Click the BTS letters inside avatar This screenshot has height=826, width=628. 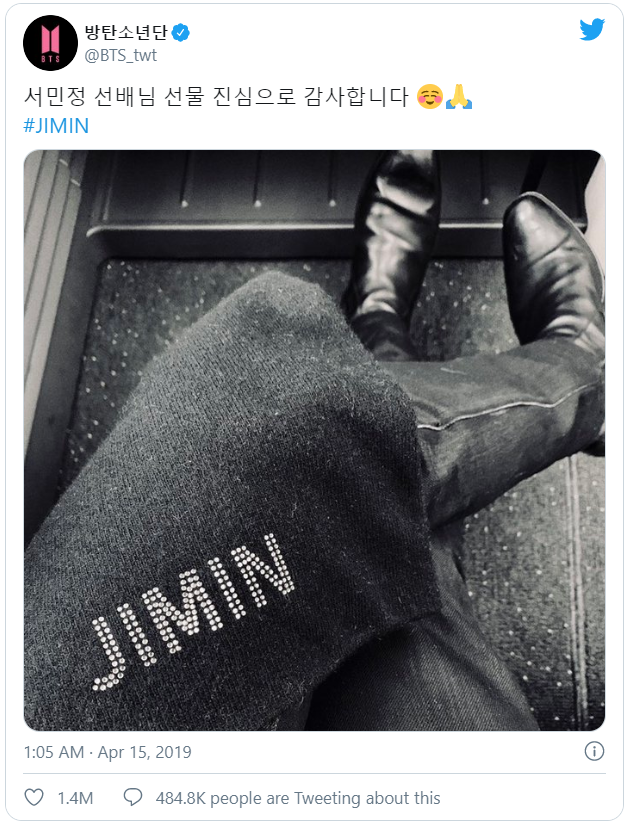[x=51, y=59]
